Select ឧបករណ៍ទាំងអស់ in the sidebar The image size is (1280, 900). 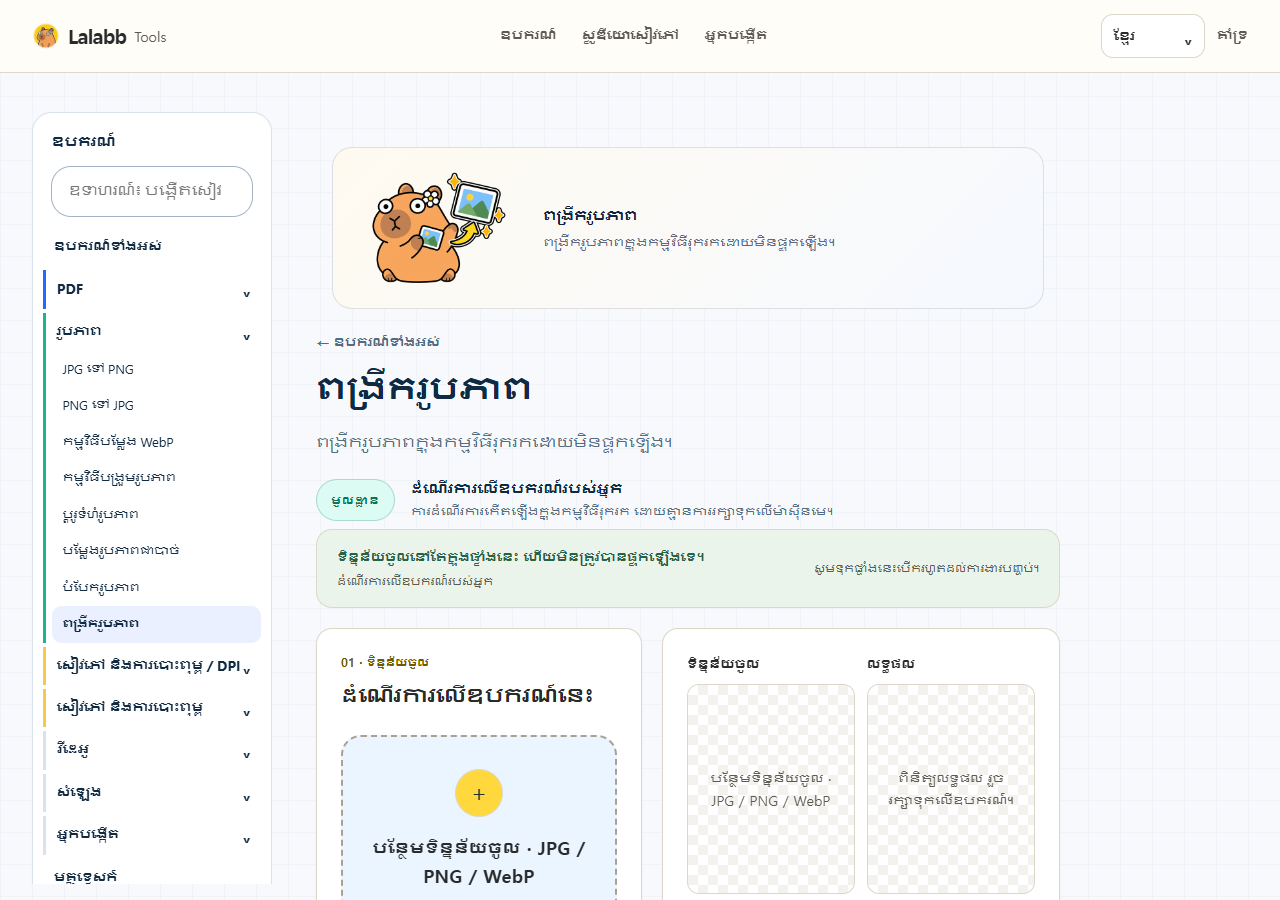[108, 246]
